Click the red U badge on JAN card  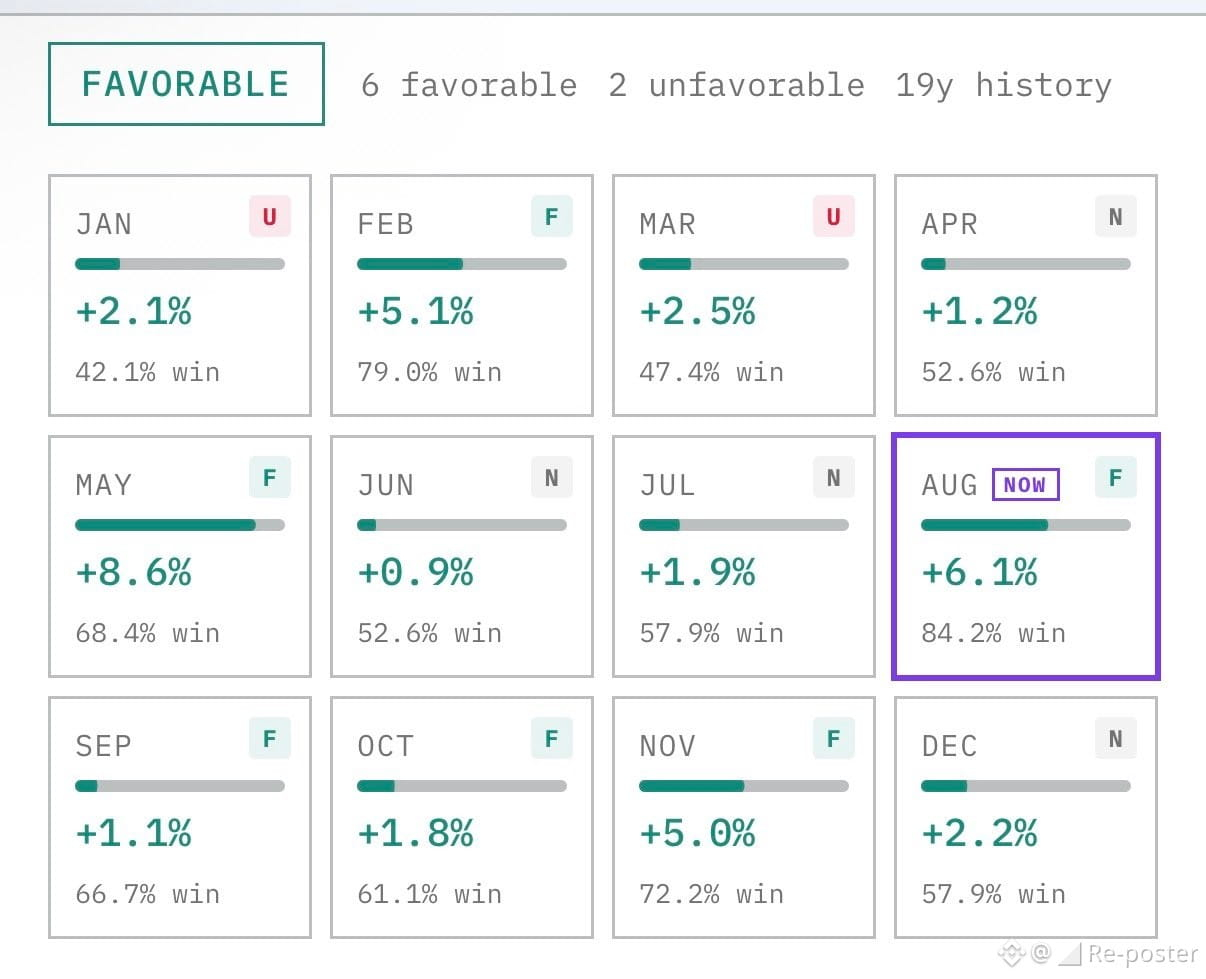(x=270, y=216)
